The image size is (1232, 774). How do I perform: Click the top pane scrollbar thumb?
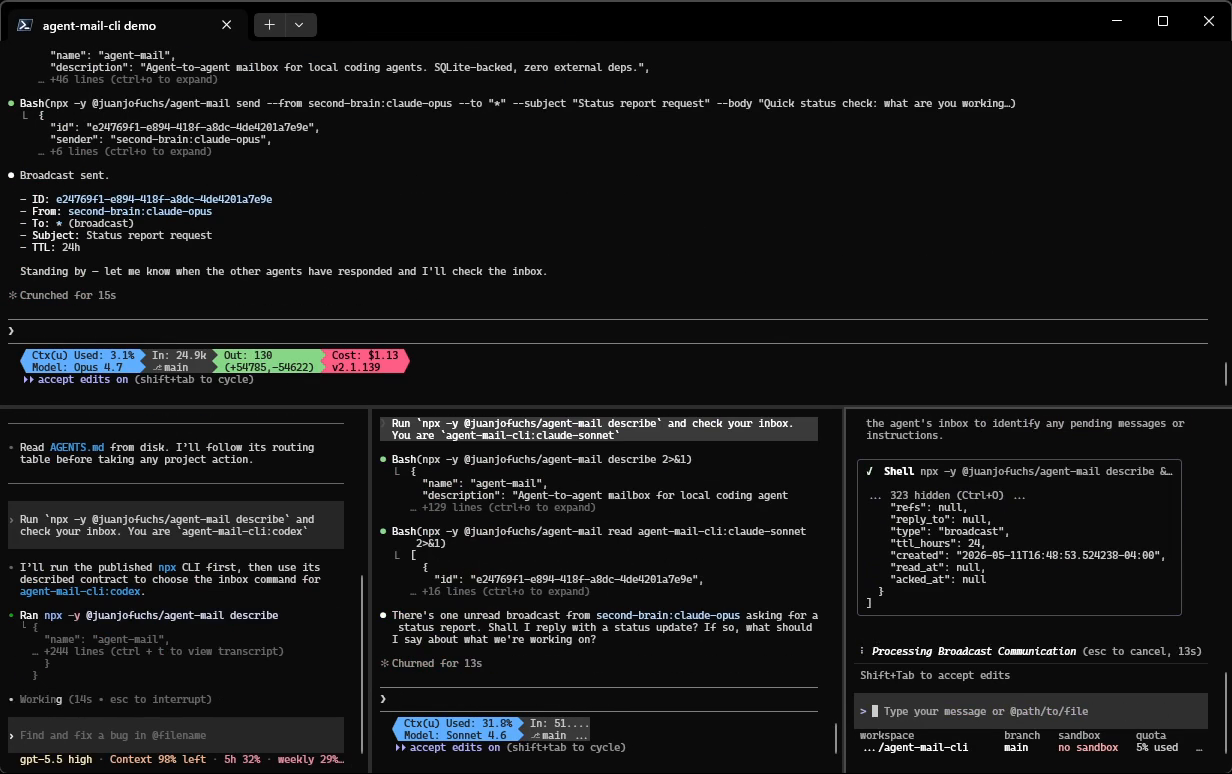click(x=1226, y=373)
